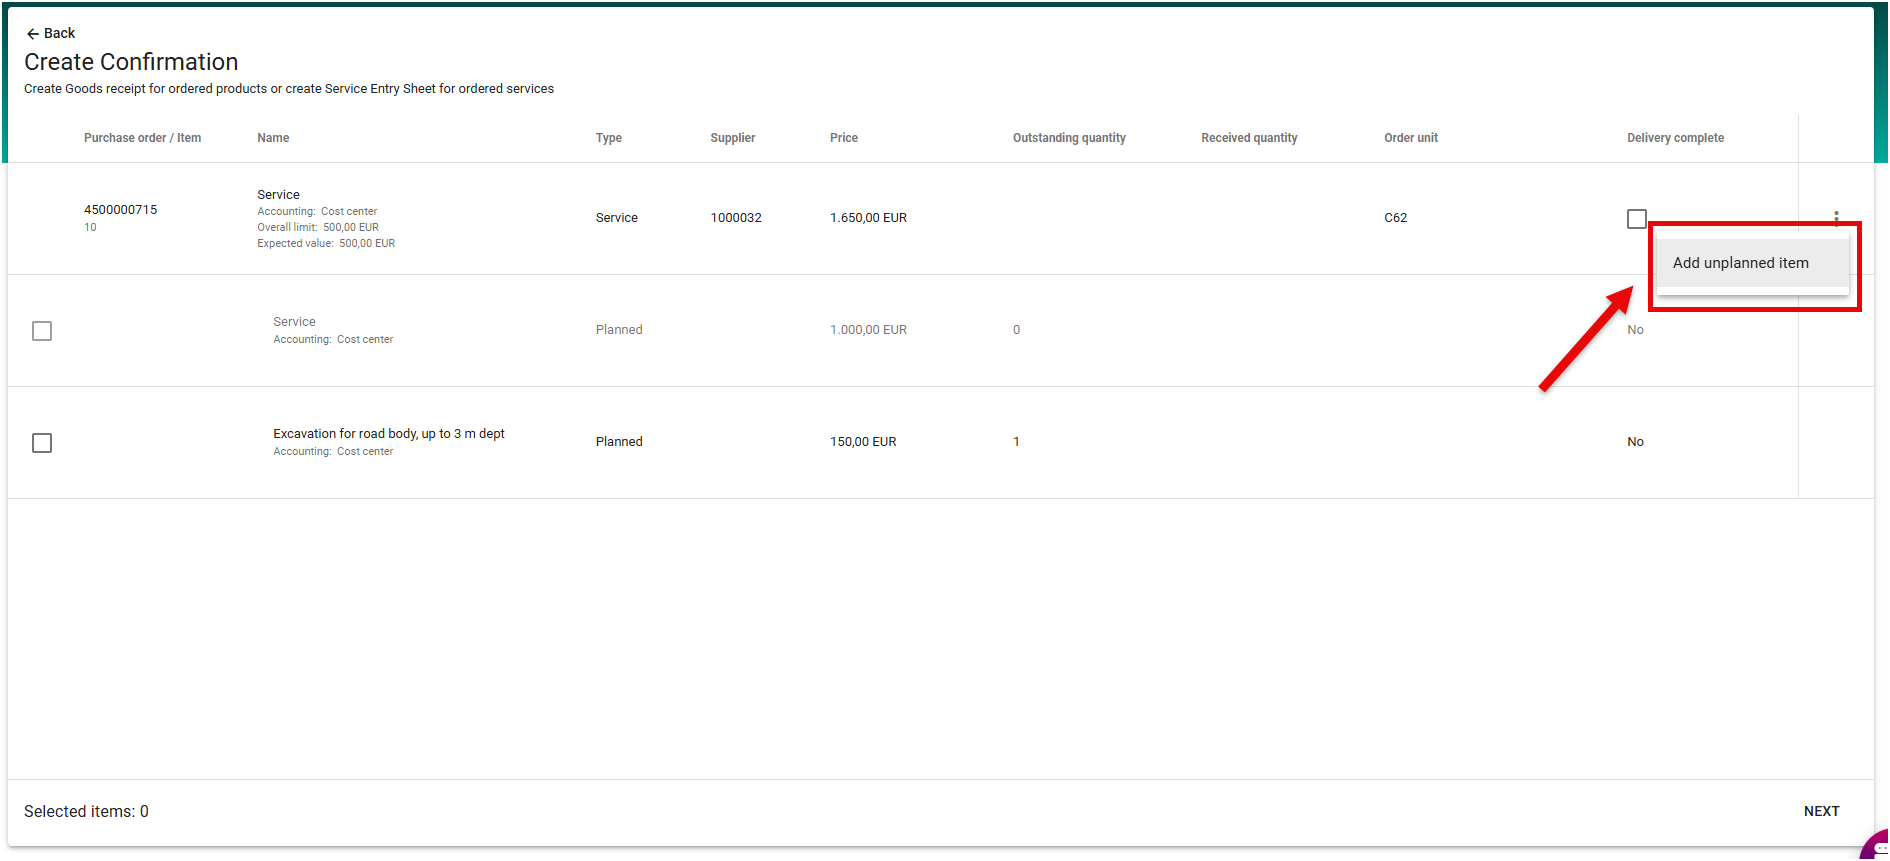Click the Delivery complete column header
This screenshot has width=1890, height=861.
1674,138
